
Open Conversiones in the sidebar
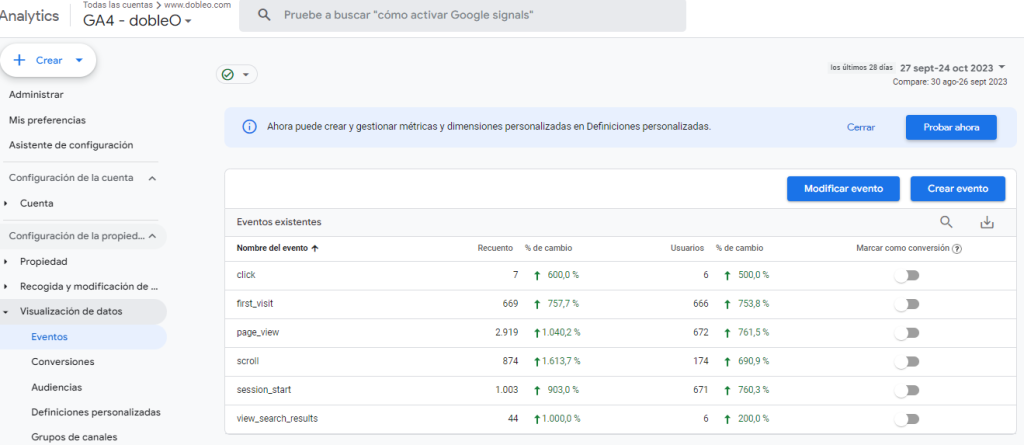62,361
